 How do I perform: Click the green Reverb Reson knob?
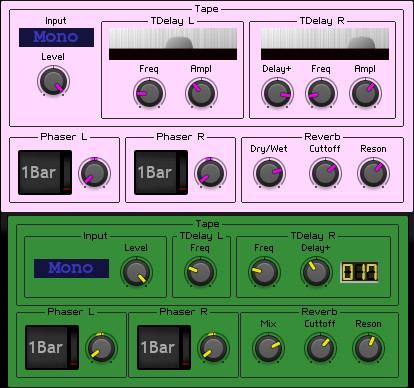point(368,348)
